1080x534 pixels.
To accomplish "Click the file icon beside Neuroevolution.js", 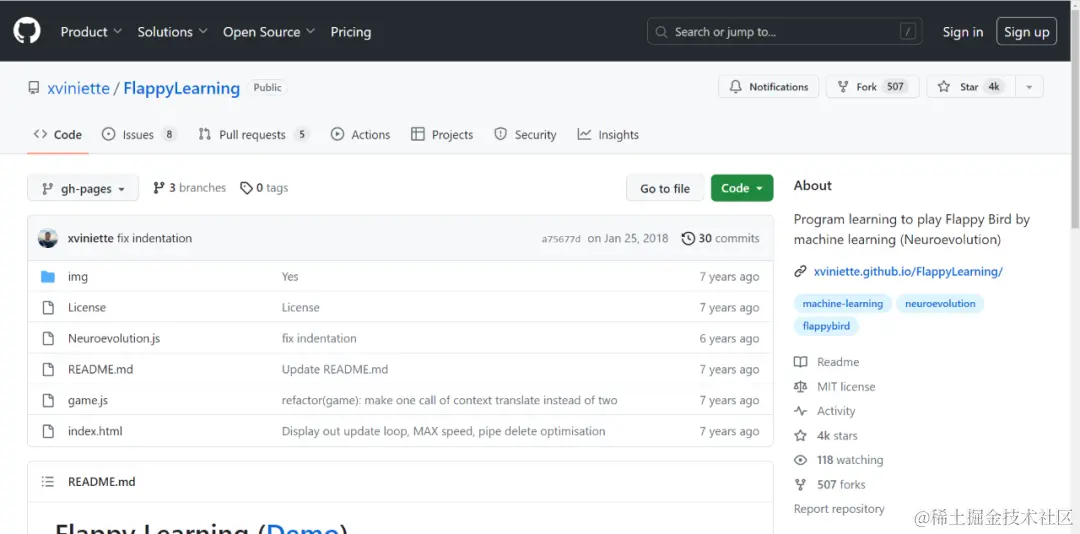I will (48, 338).
